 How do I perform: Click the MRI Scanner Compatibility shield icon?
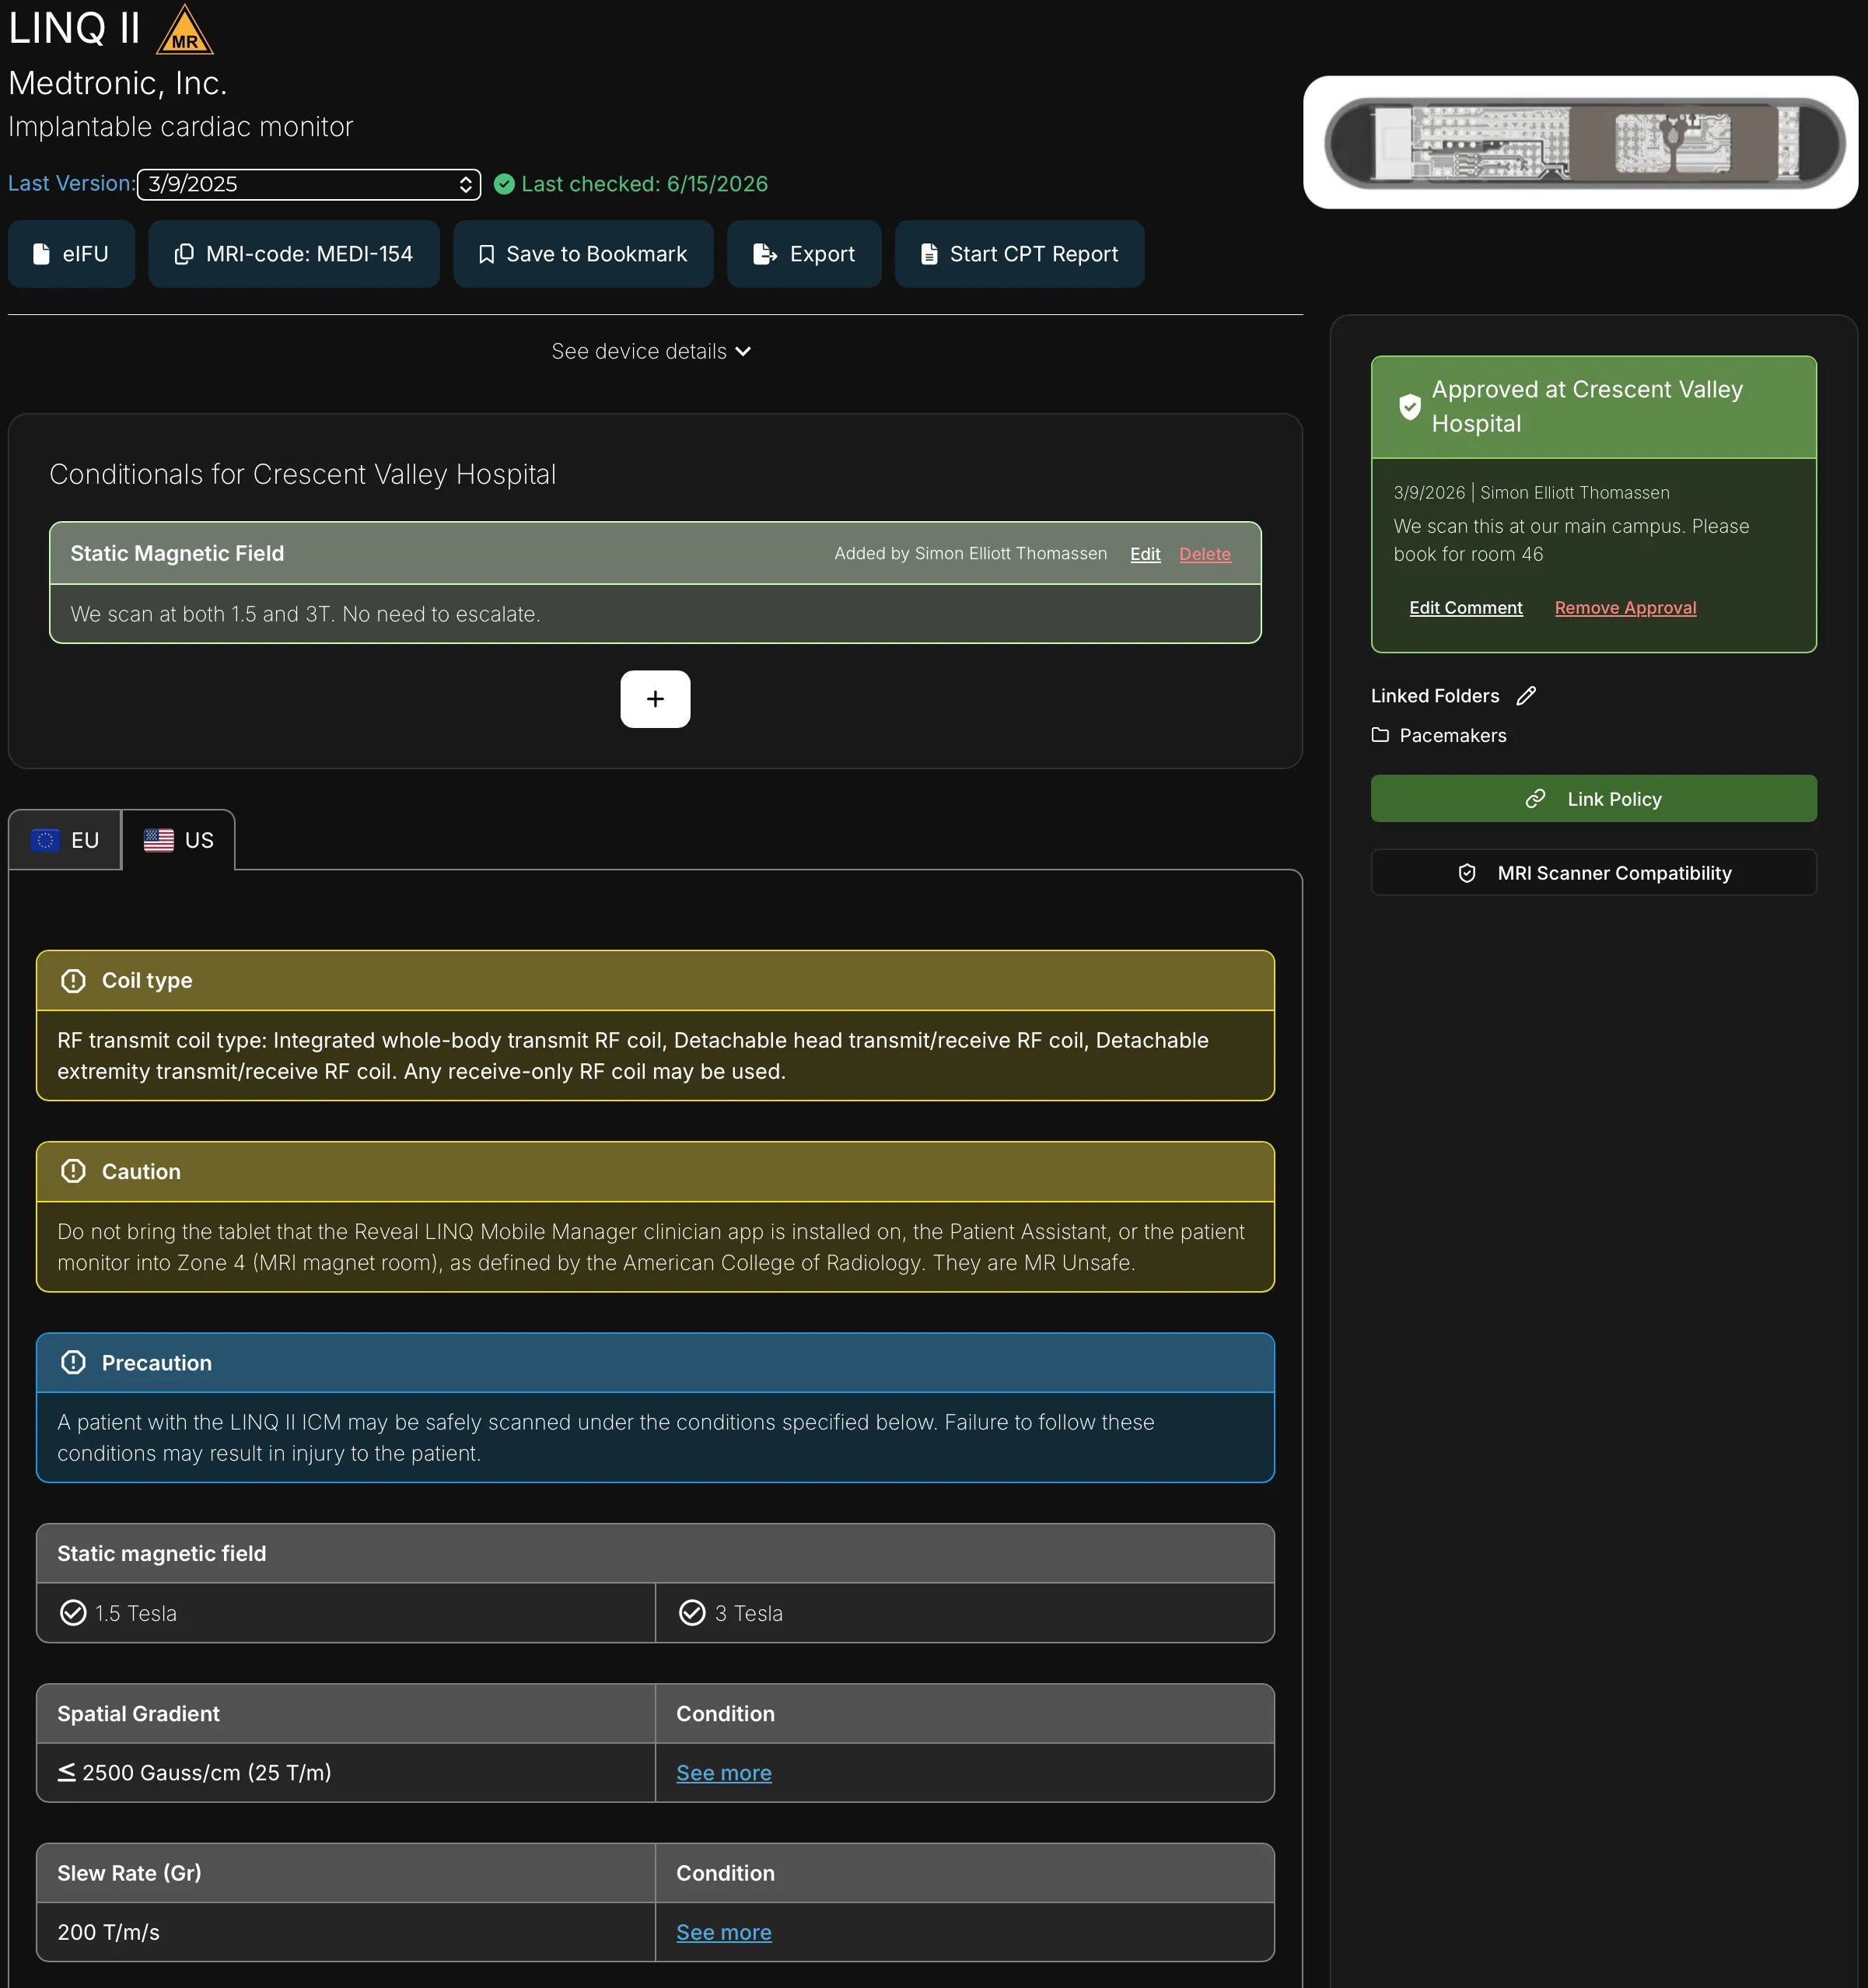[x=1467, y=873]
